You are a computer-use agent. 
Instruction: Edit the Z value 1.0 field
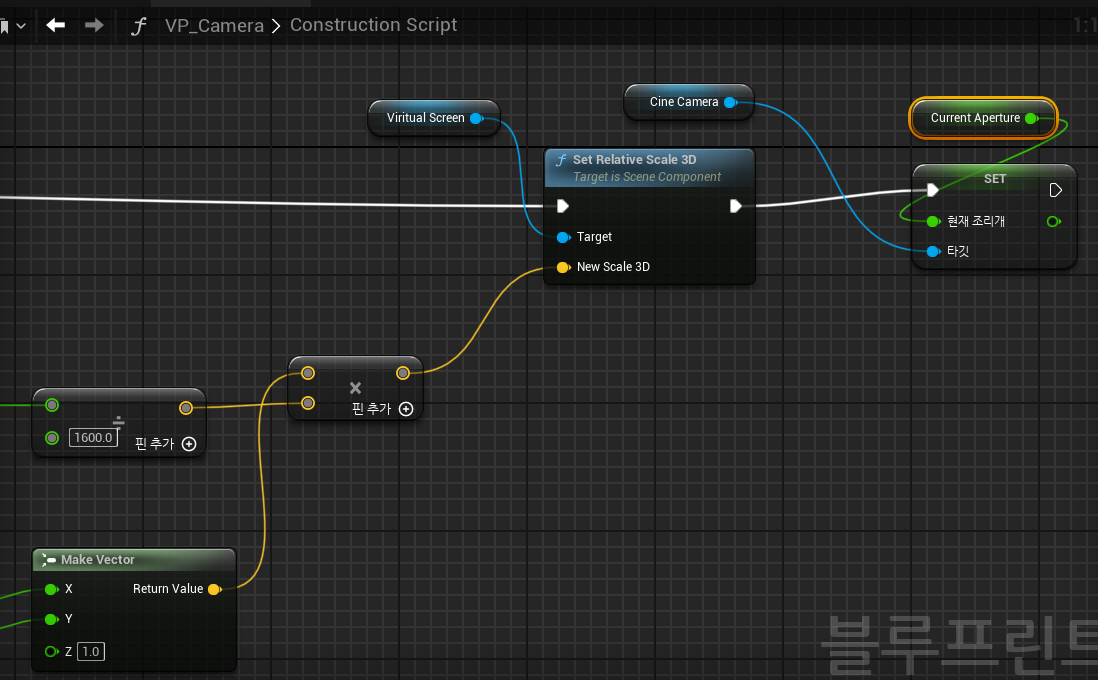(x=91, y=651)
